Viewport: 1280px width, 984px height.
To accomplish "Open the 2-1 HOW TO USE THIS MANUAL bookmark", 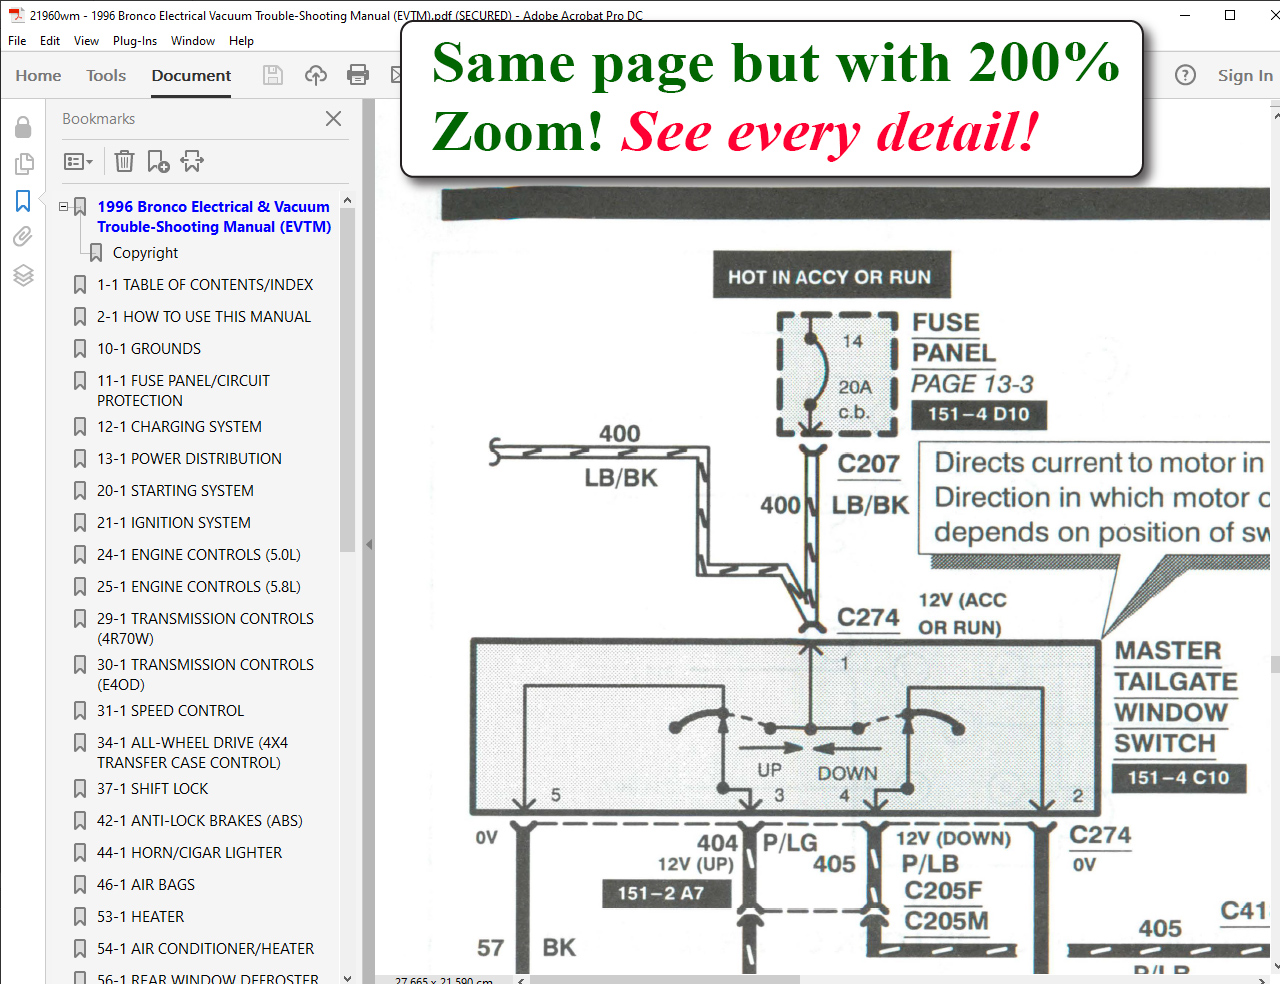I will (x=204, y=317).
